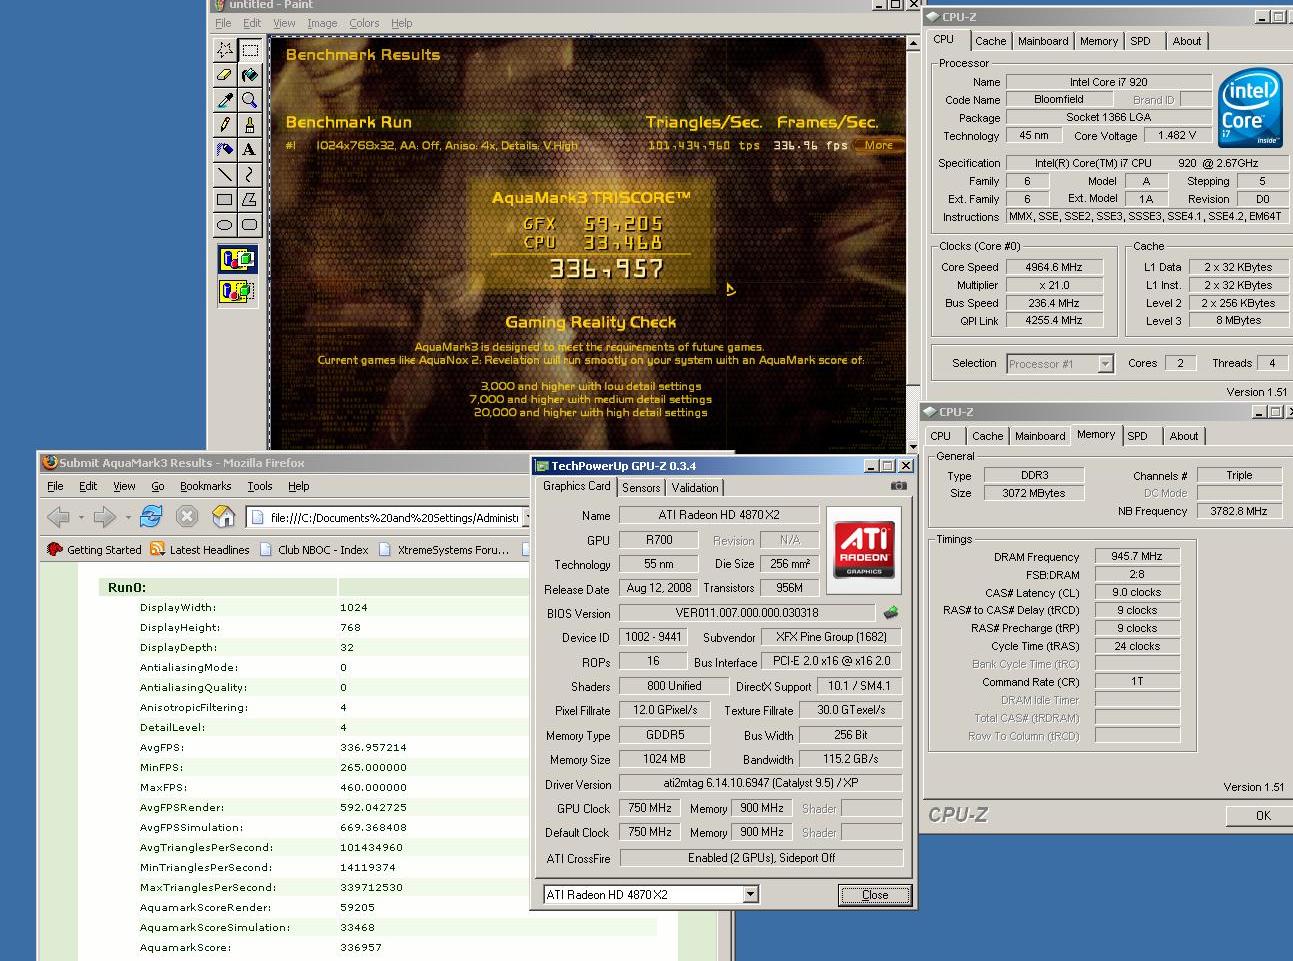Open Paint's File menu

tap(223, 23)
